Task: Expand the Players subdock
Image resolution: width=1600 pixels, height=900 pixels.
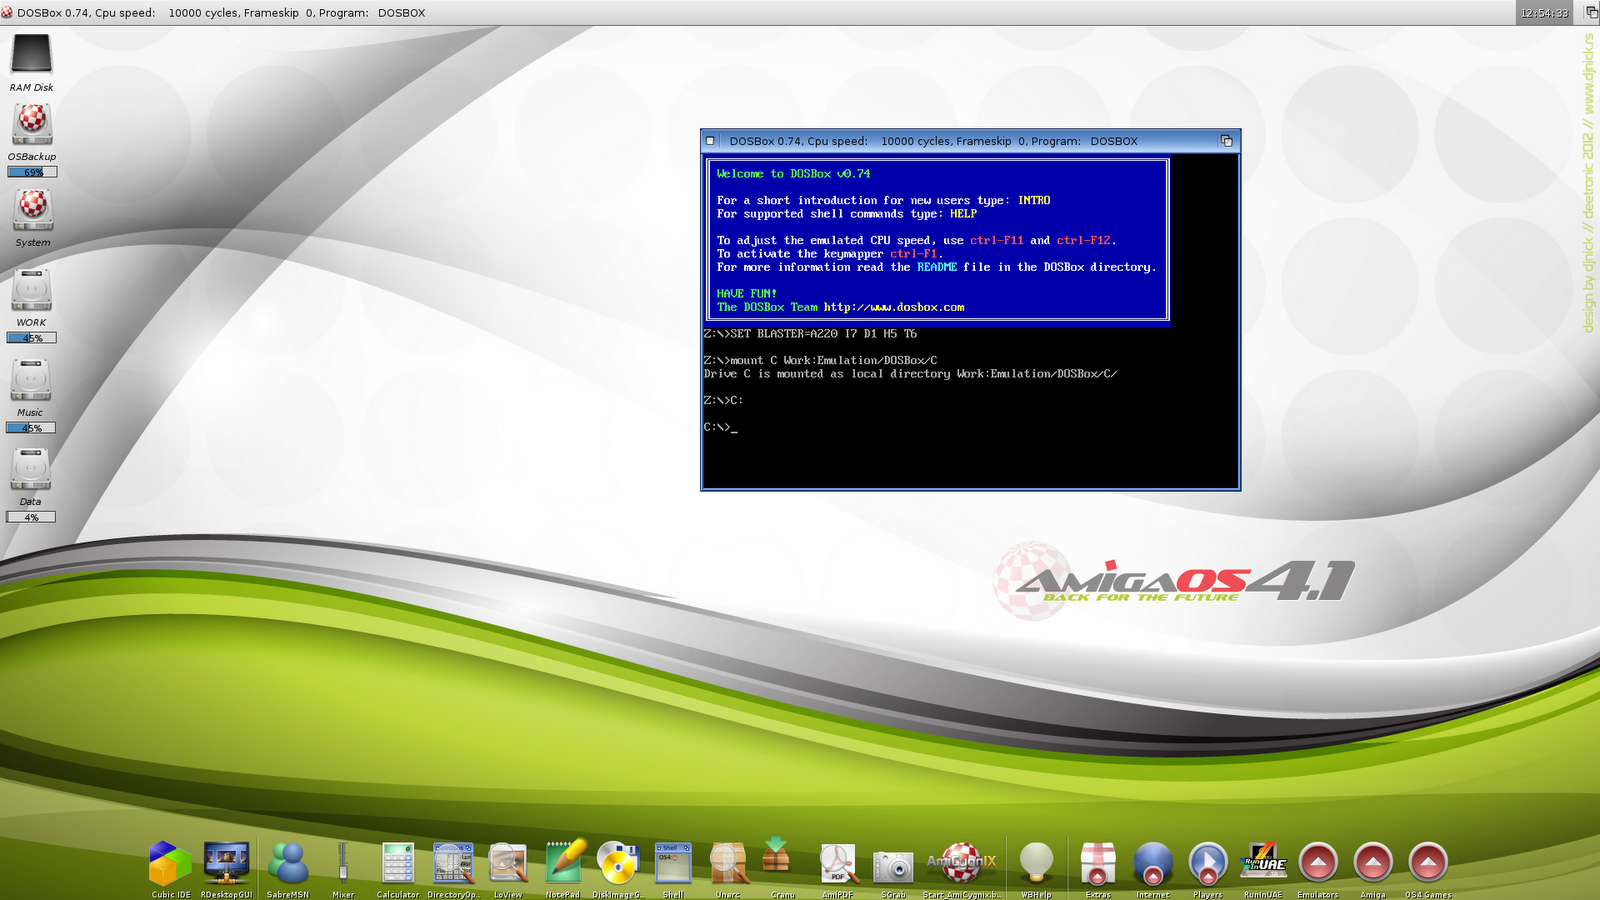Action: coord(1208,862)
